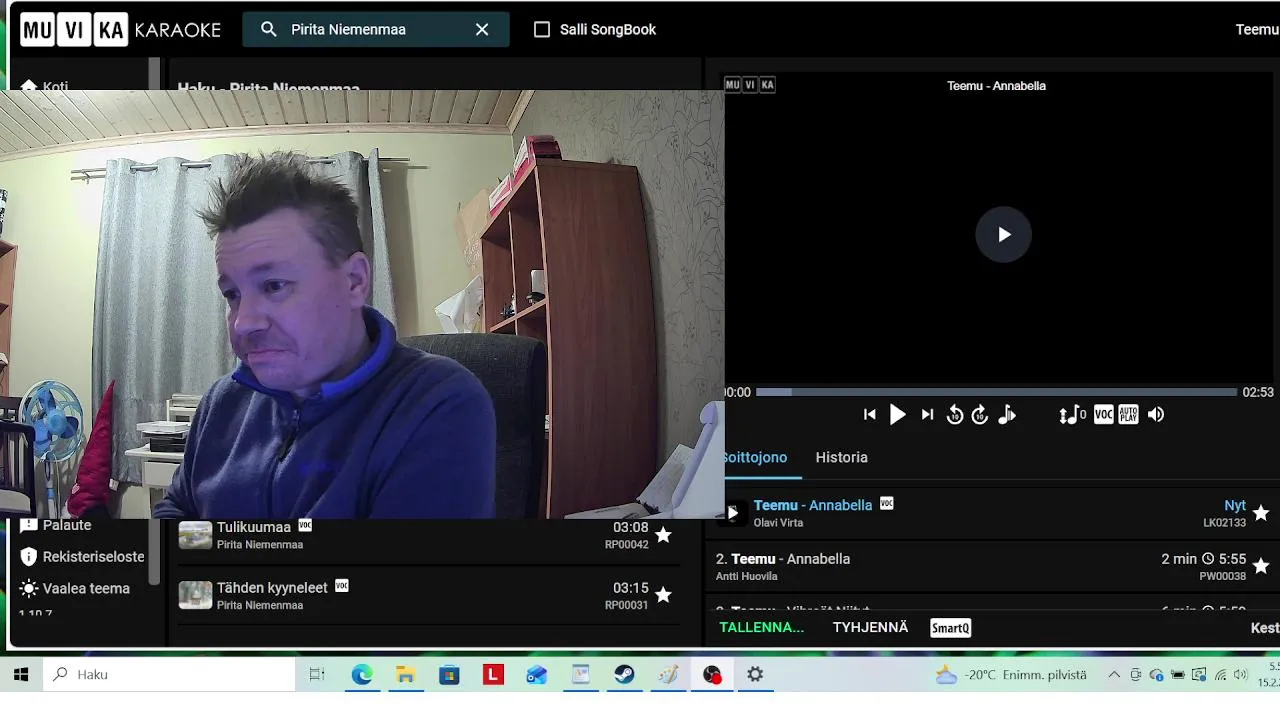1280x720 pixels.
Task: Select the Tulikuumaa song title
Action: (x=254, y=527)
